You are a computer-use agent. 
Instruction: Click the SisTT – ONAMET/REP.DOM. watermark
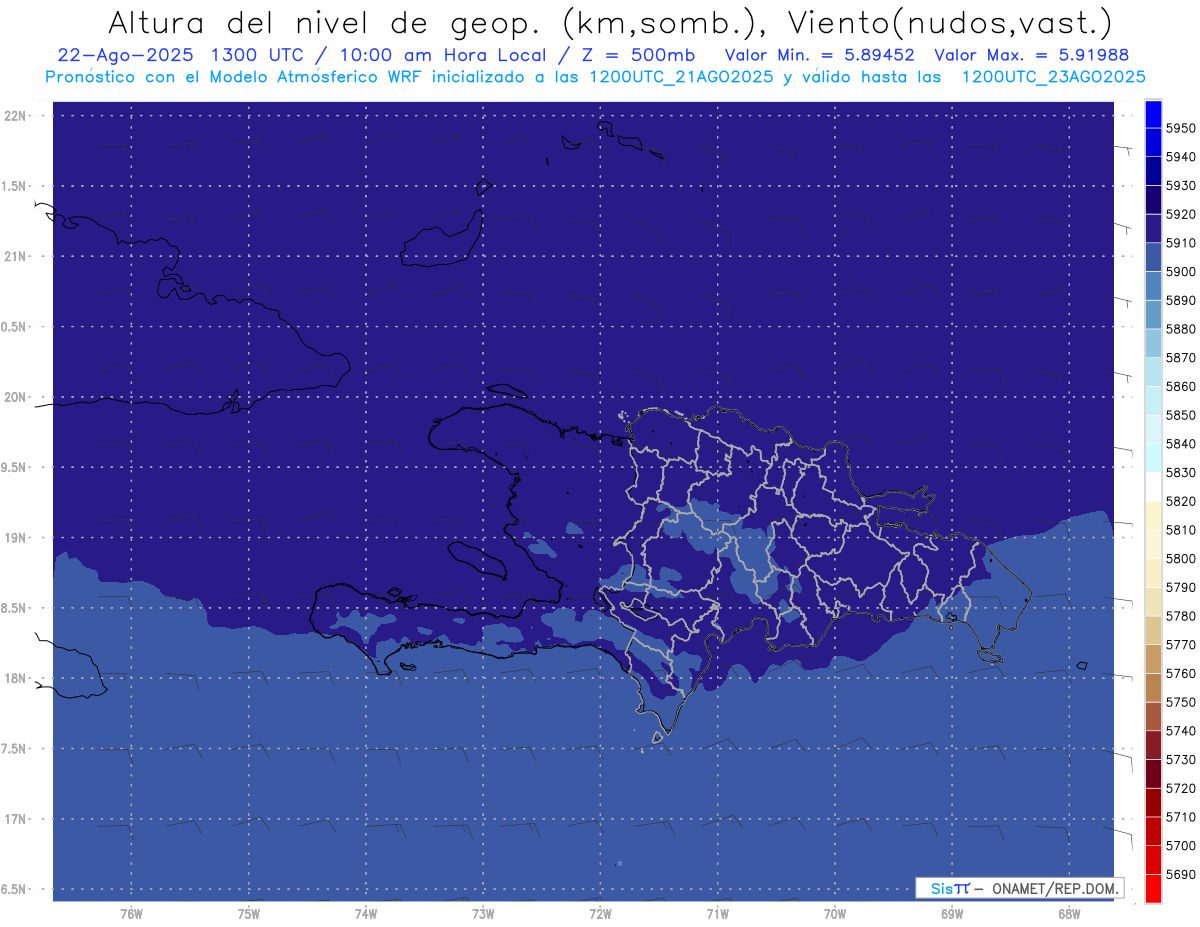tap(1018, 888)
